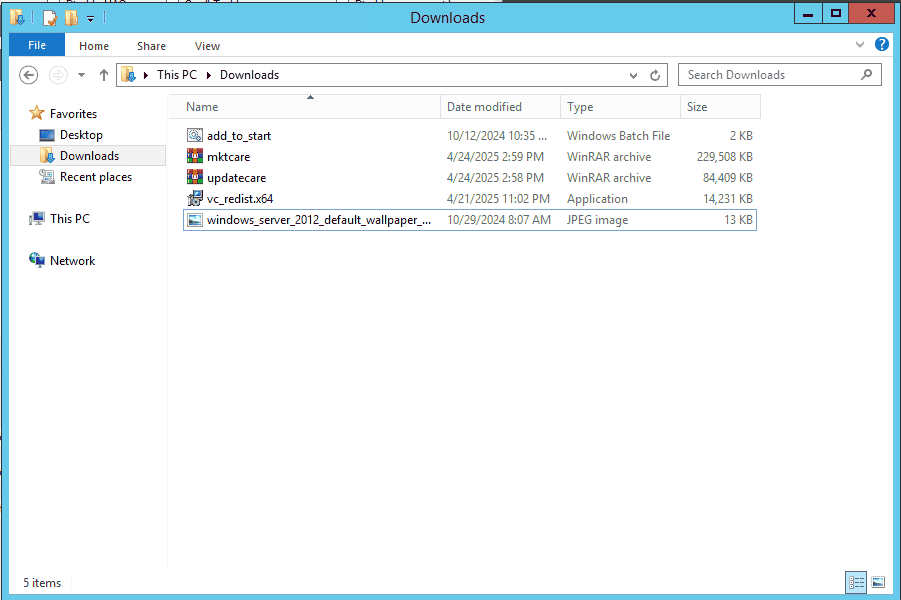
Task: Click the Desktop icon in sidebar
Action: click(x=47, y=136)
